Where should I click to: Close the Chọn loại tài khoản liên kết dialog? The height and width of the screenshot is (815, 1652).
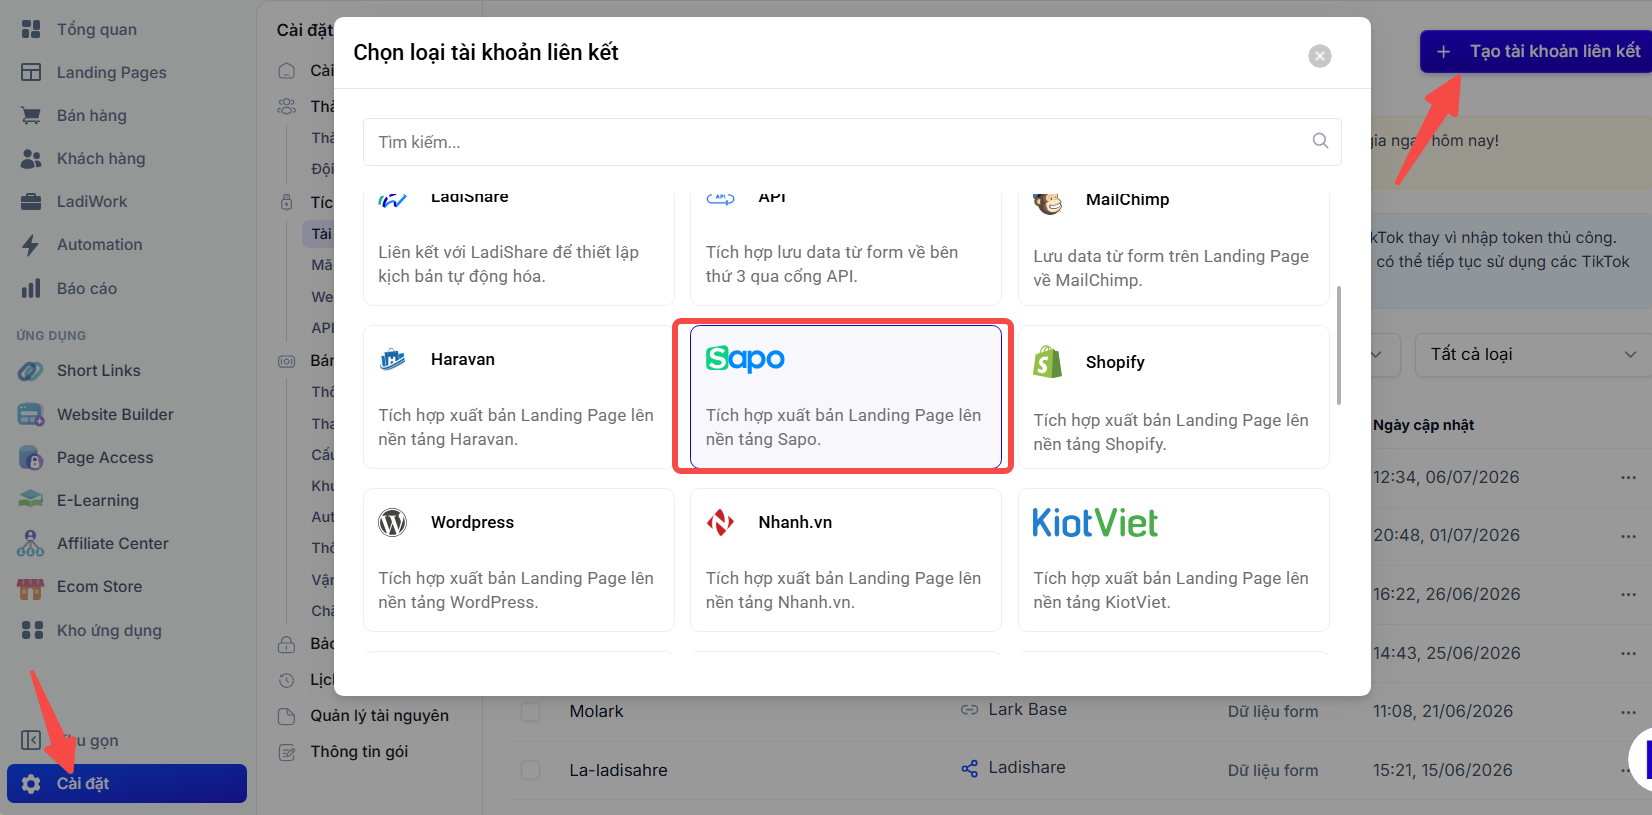(1320, 56)
